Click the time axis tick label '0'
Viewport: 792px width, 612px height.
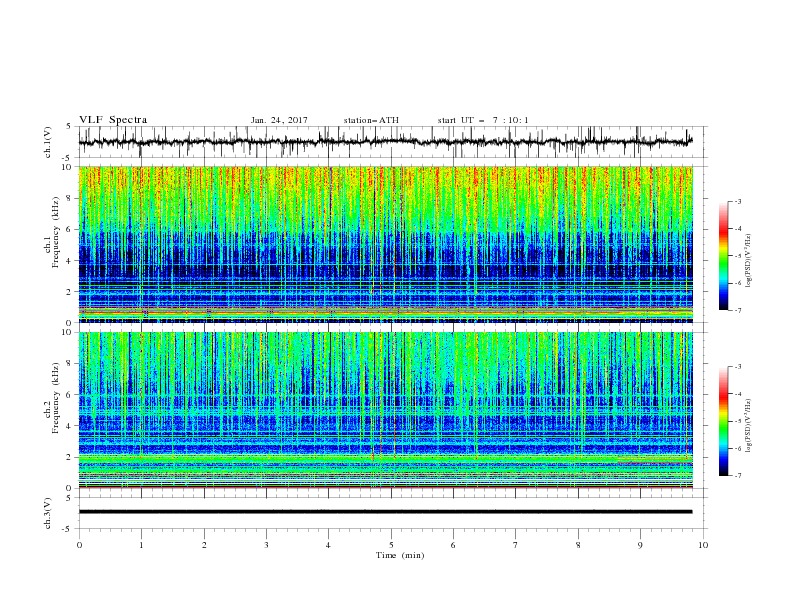[x=79, y=545]
